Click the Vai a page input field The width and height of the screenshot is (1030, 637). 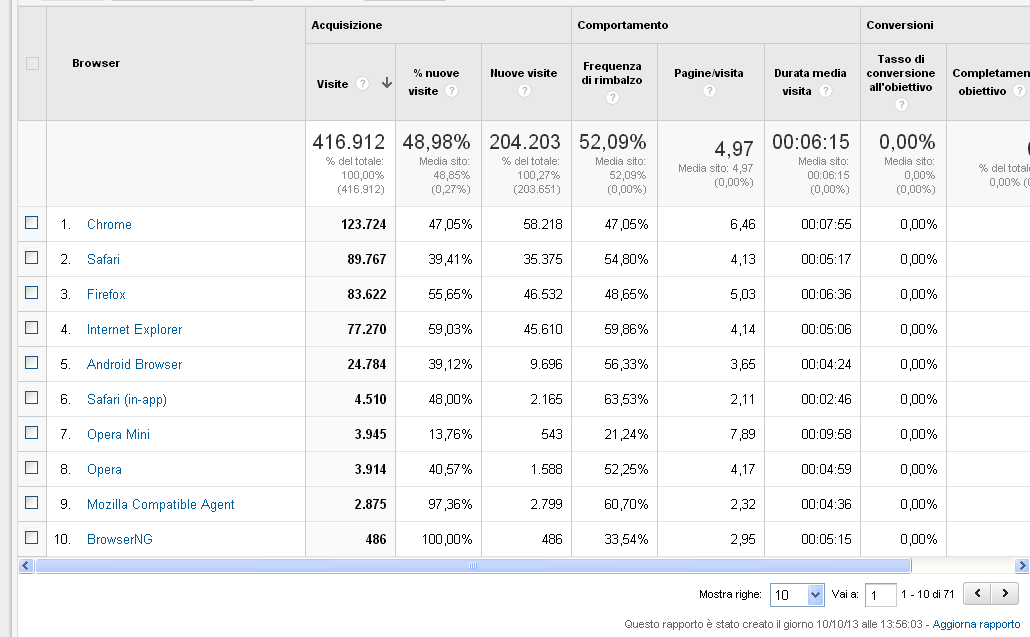coord(880,595)
